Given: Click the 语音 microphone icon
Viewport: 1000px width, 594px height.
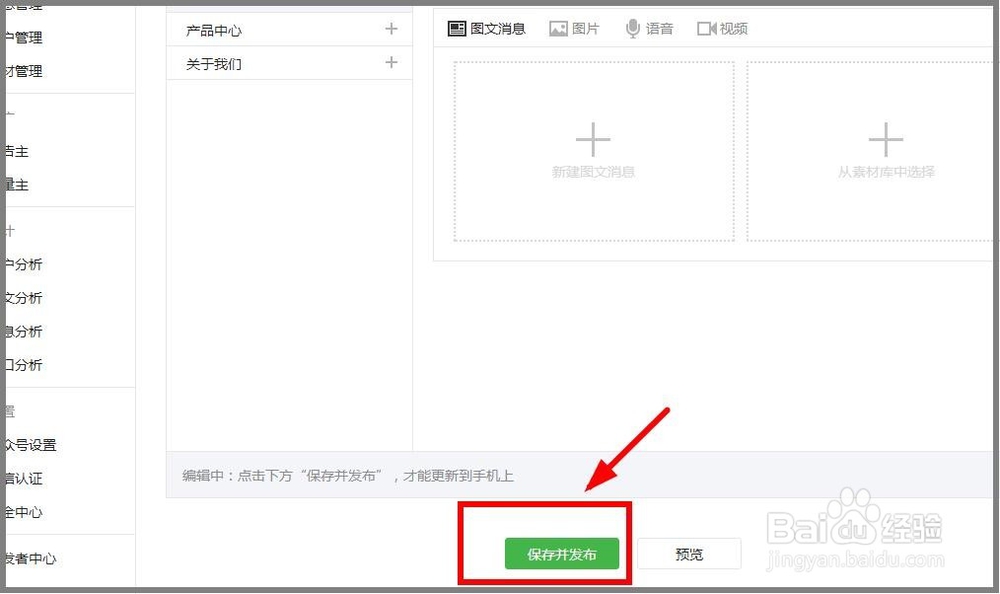Looking at the screenshot, I should 631,28.
